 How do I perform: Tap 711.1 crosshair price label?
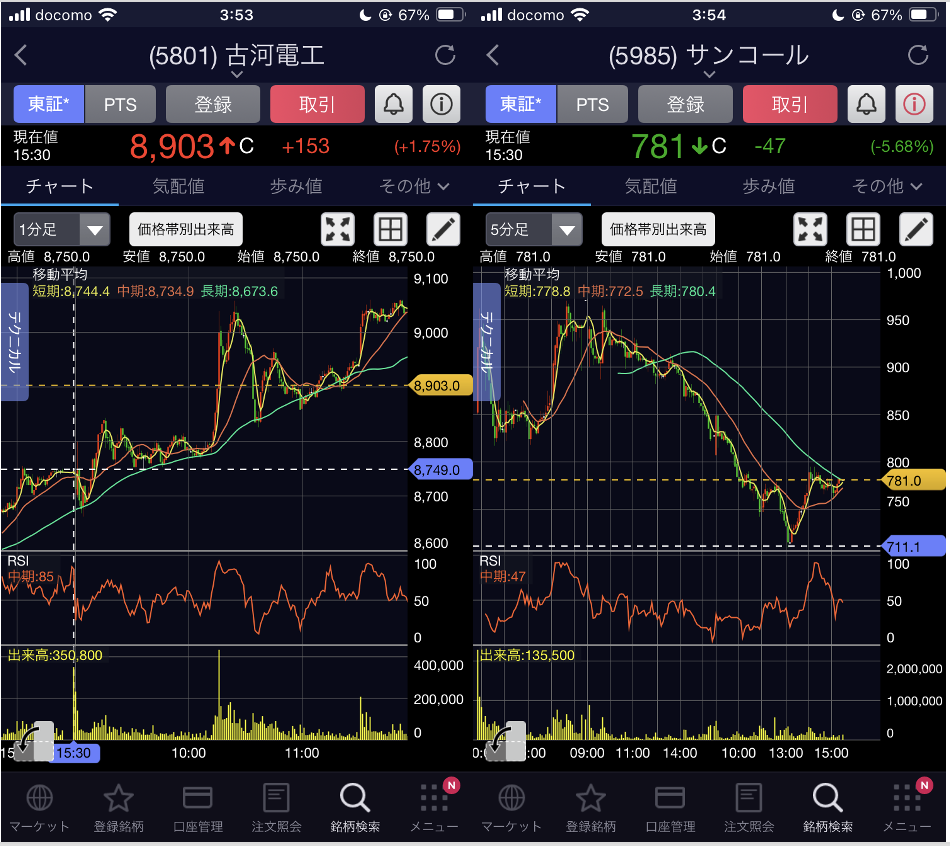coord(913,547)
